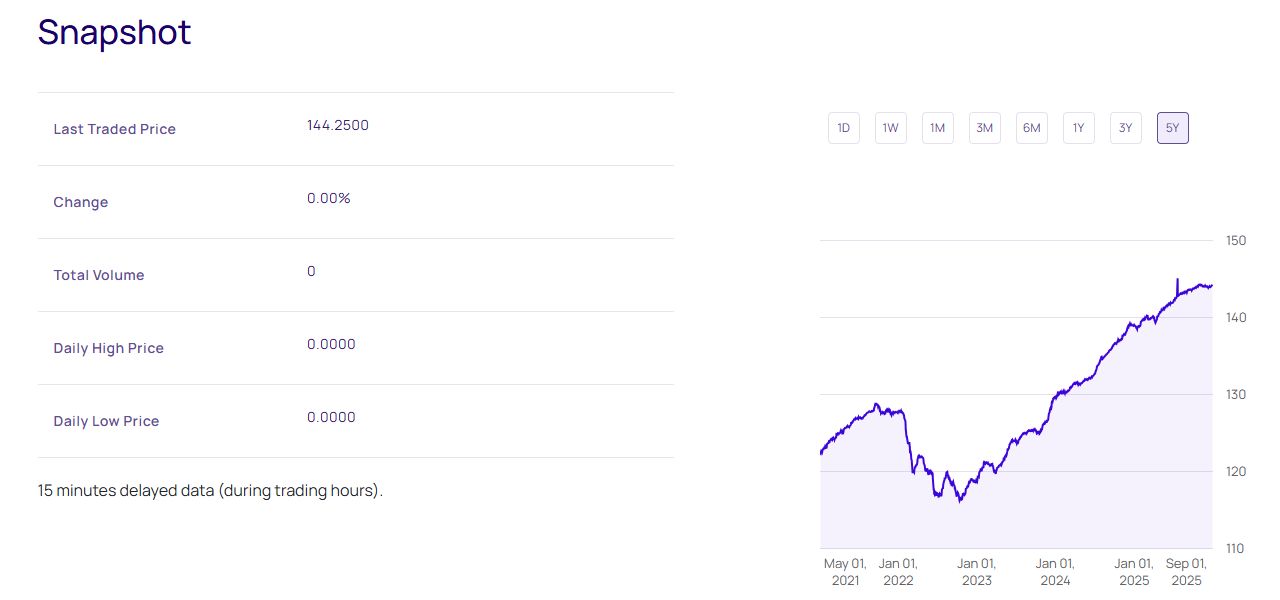Click the 15 minutes delayed data note
This screenshot has height=600, width=1280.
coord(210,491)
